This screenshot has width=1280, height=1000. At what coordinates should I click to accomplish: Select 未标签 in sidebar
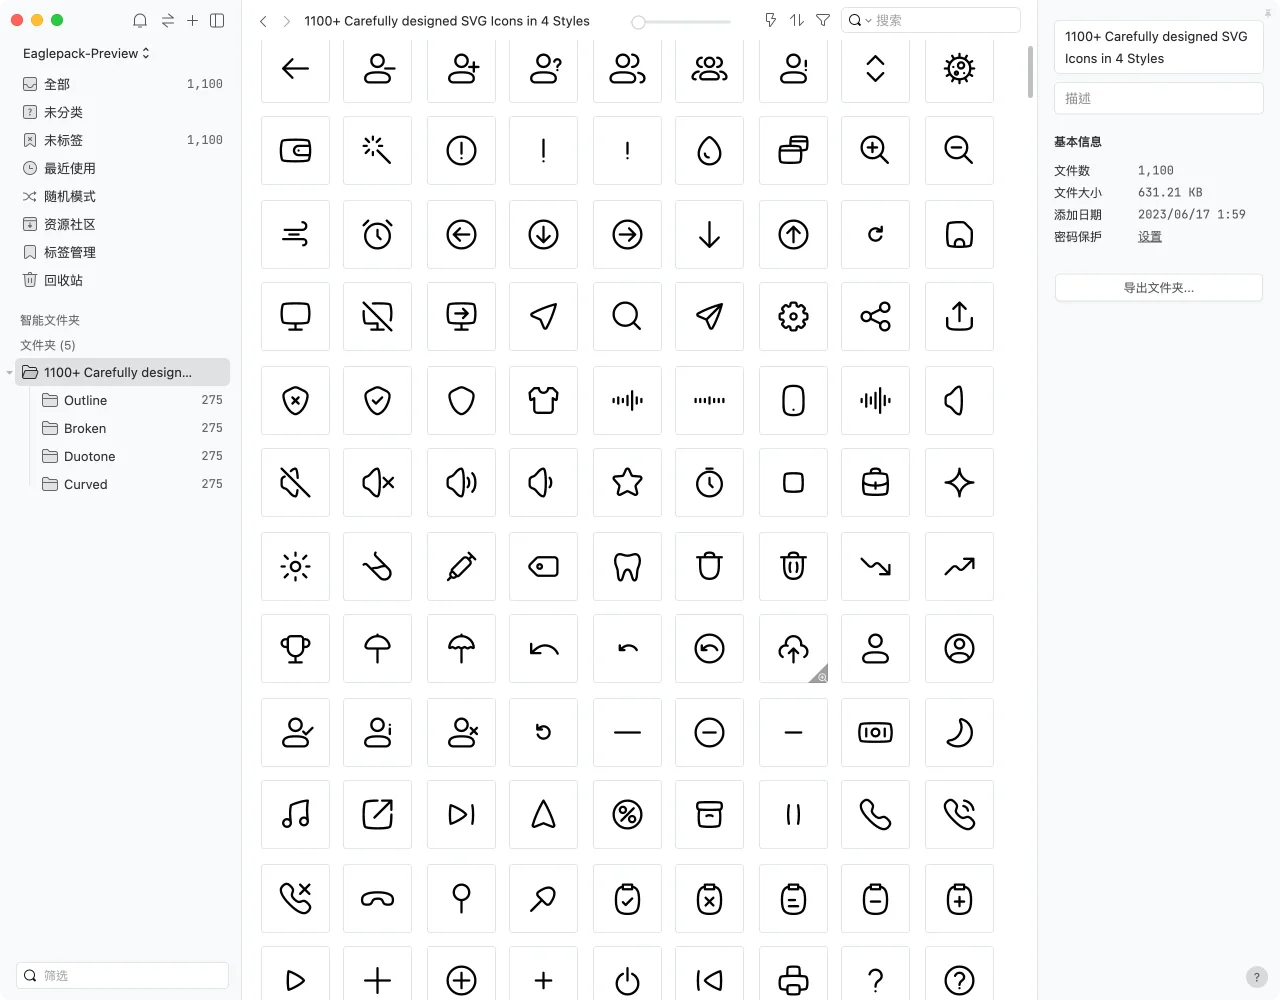click(x=122, y=140)
